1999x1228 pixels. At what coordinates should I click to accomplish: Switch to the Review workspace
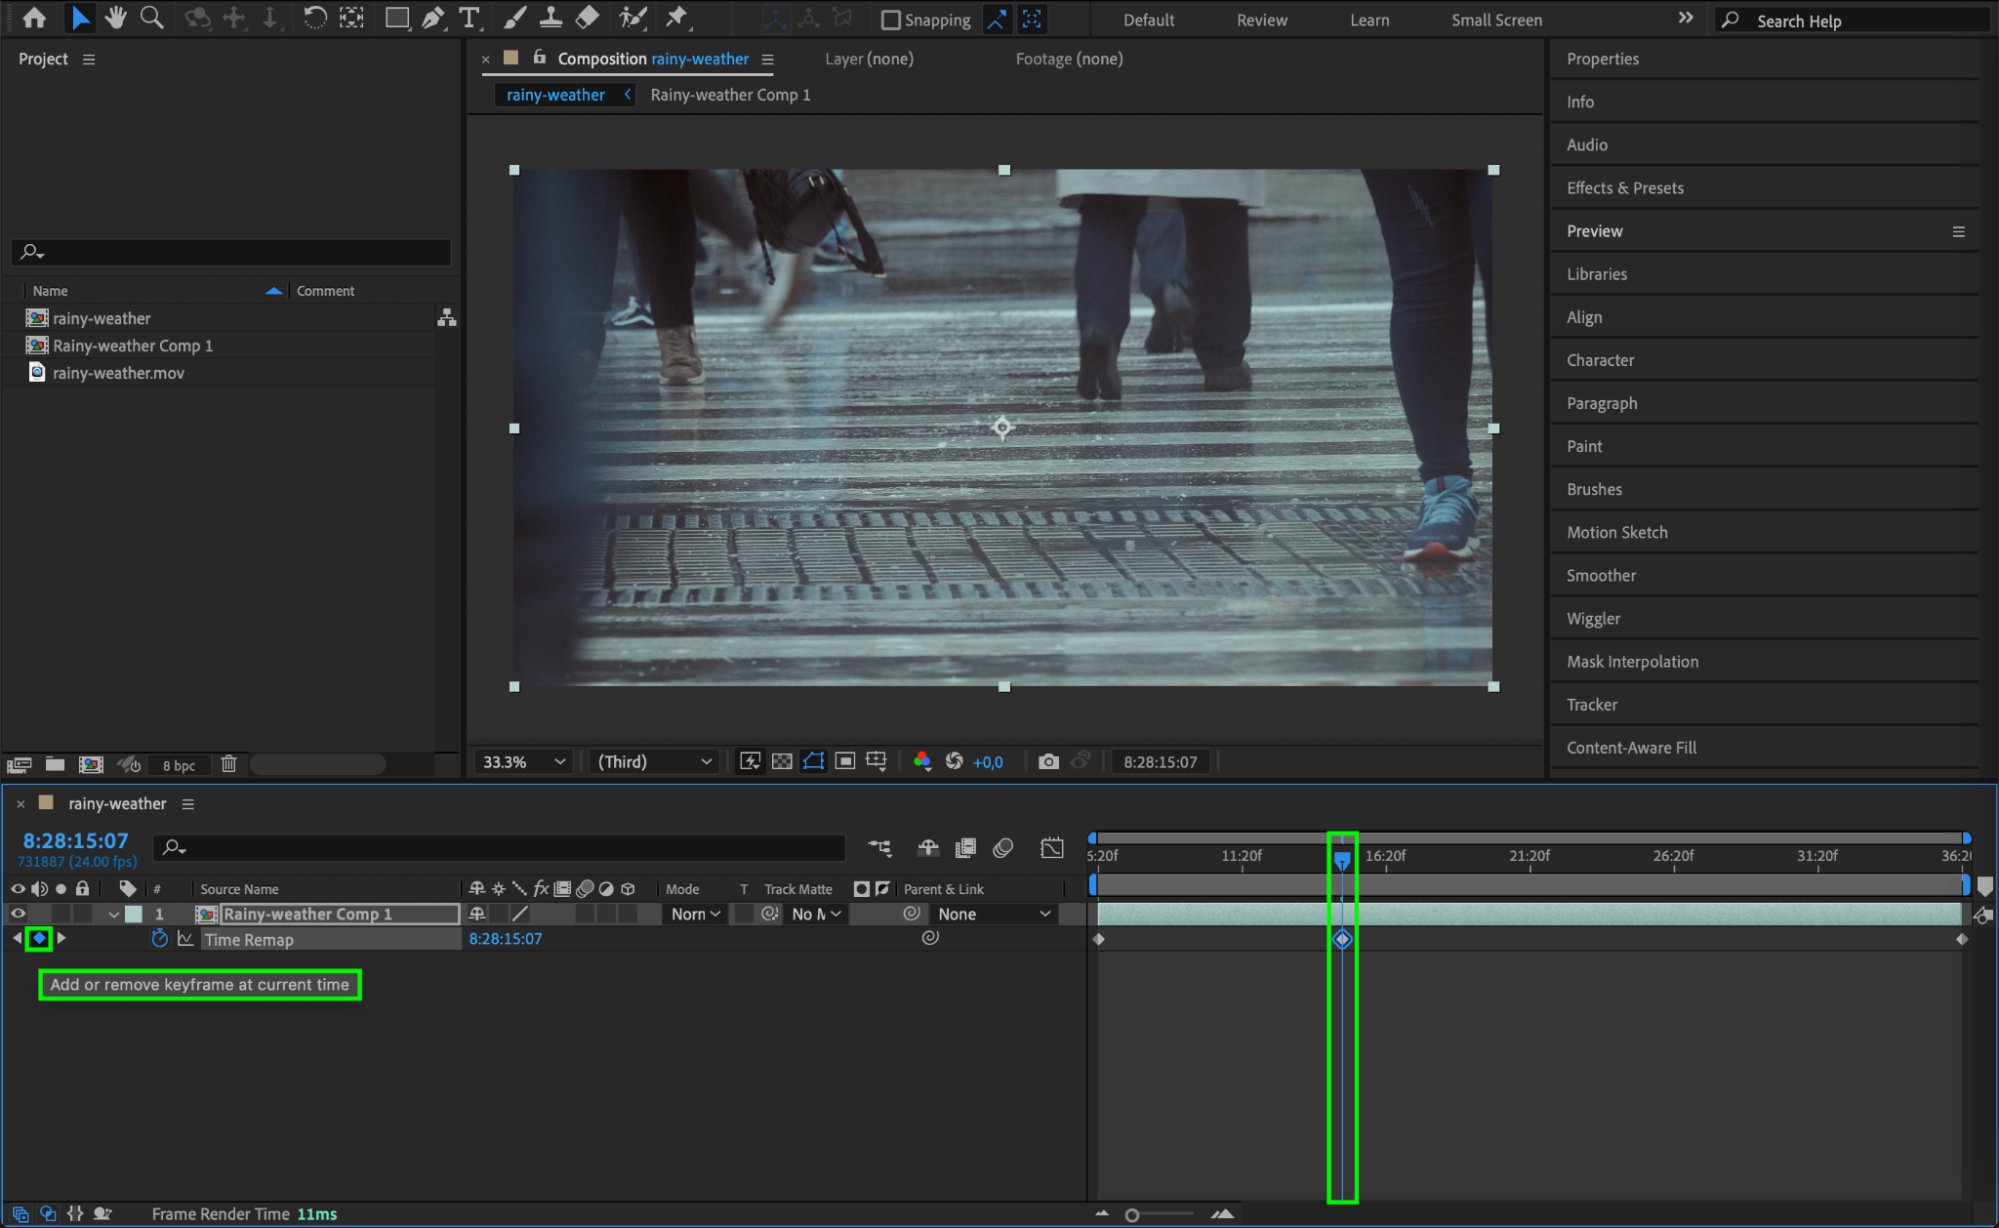click(x=1261, y=20)
